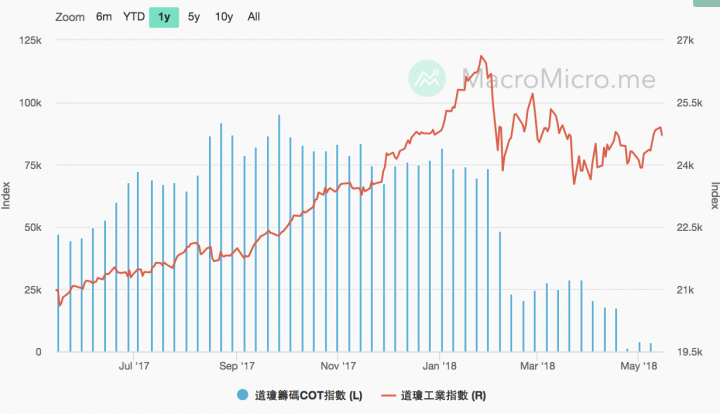Select the 6m zoom range
This screenshot has width=720, height=414.
coord(104,17)
